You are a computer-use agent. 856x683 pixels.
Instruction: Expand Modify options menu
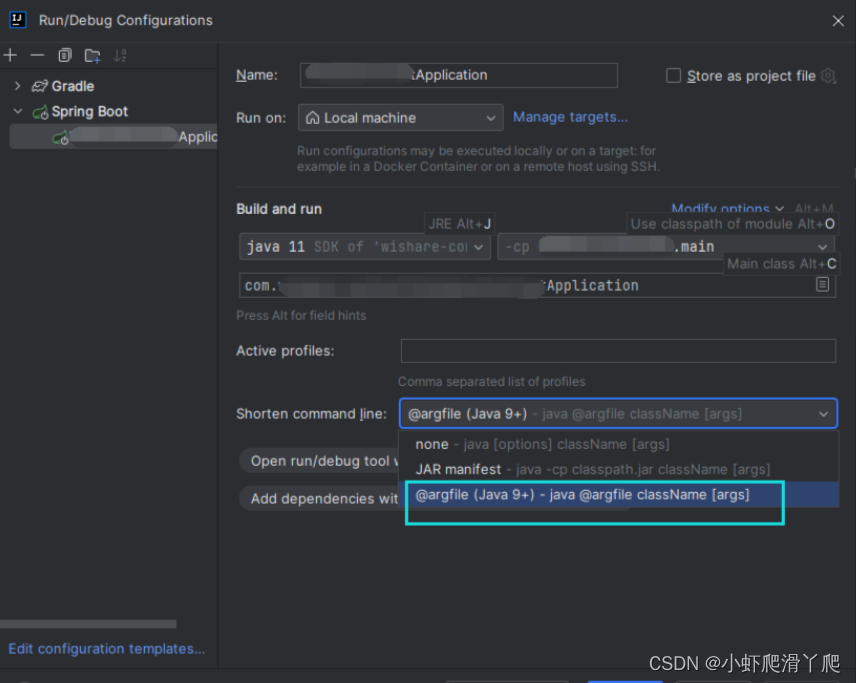727,209
